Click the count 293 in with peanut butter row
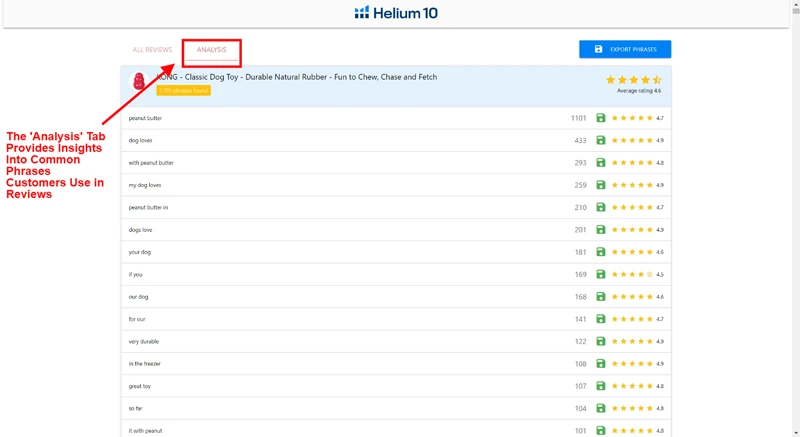The height and width of the screenshot is (437, 800). coord(580,163)
